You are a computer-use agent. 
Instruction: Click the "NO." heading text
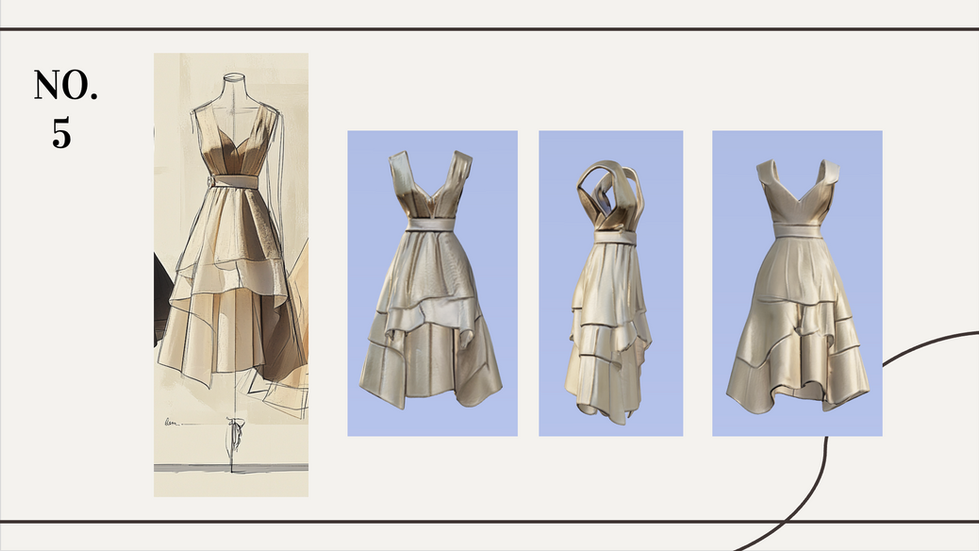pos(66,85)
